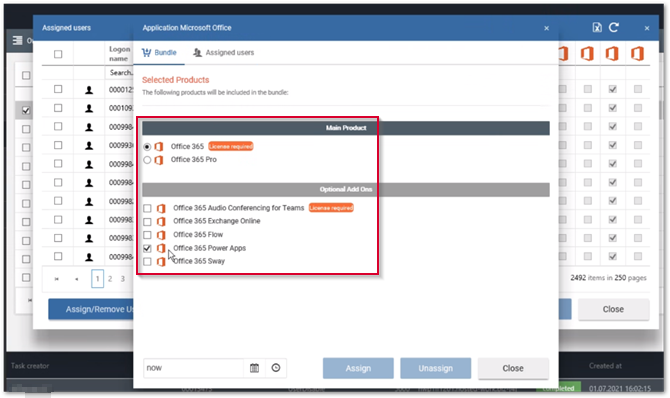
Task: Click the completed status badge
Action: pyautogui.click(x=558, y=388)
